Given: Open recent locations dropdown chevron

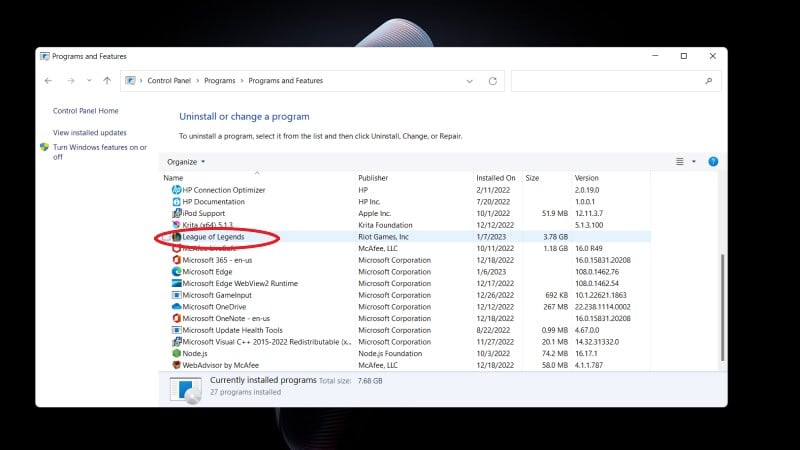Looking at the screenshot, I should pos(88,81).
